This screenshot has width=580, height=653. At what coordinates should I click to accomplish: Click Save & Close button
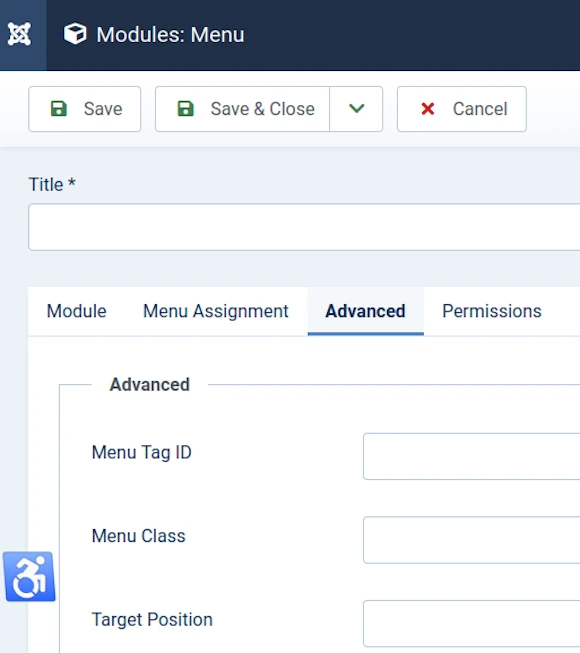pos(242,109)
